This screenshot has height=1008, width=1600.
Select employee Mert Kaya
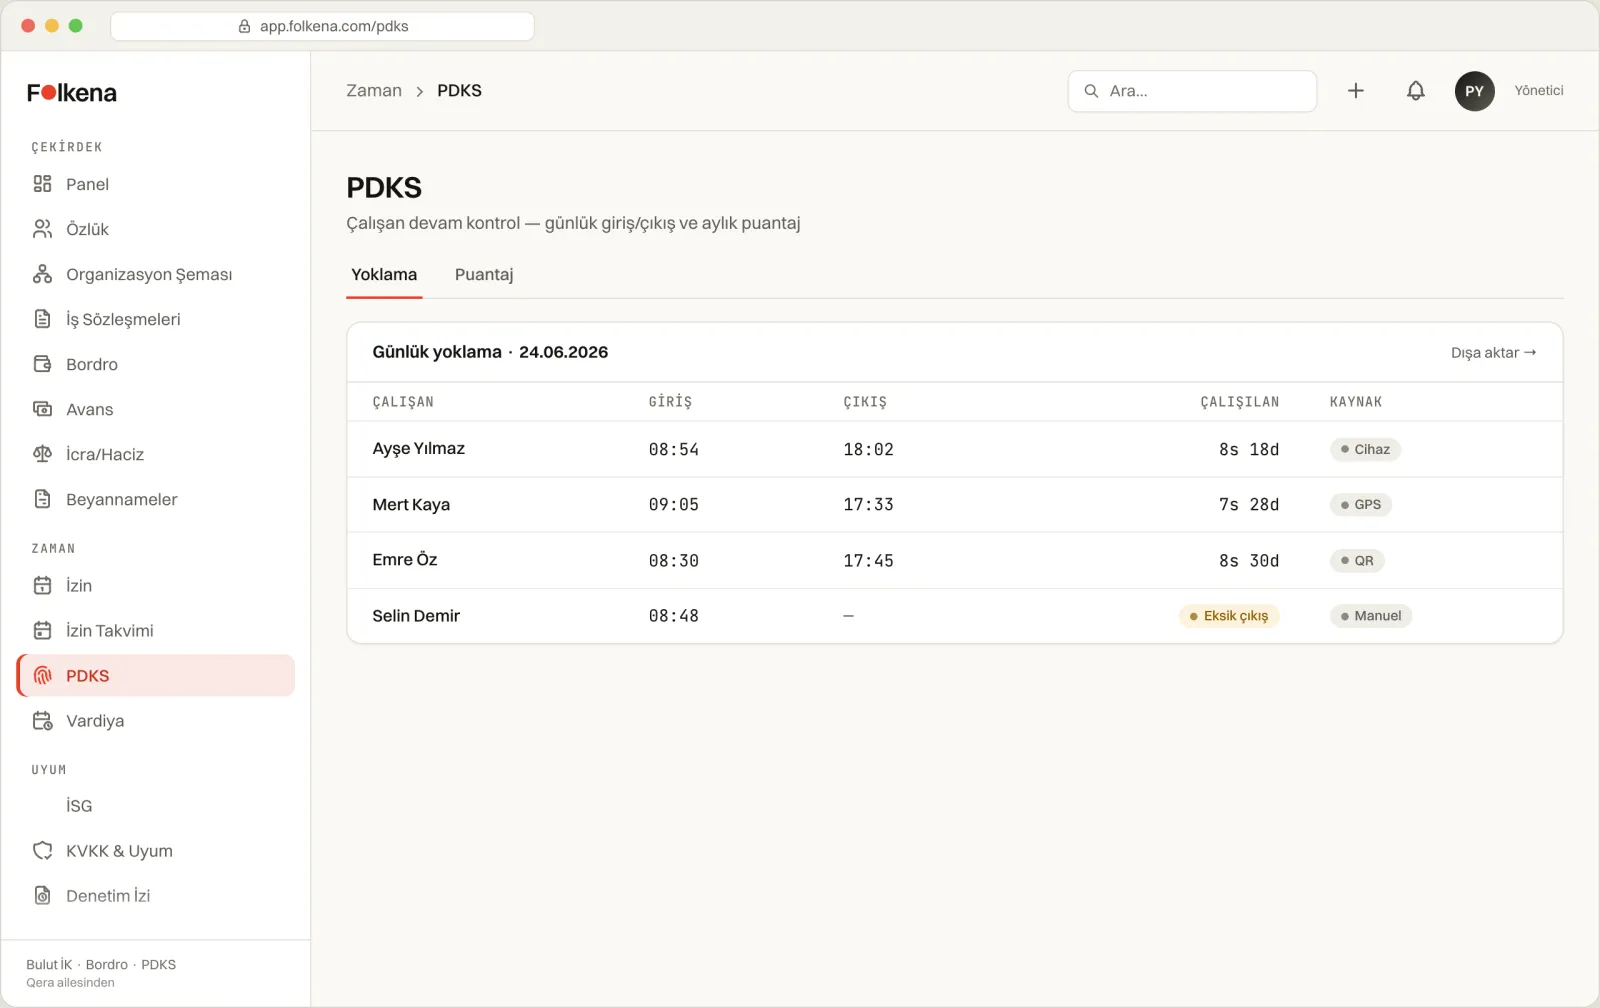pos(411,505)
